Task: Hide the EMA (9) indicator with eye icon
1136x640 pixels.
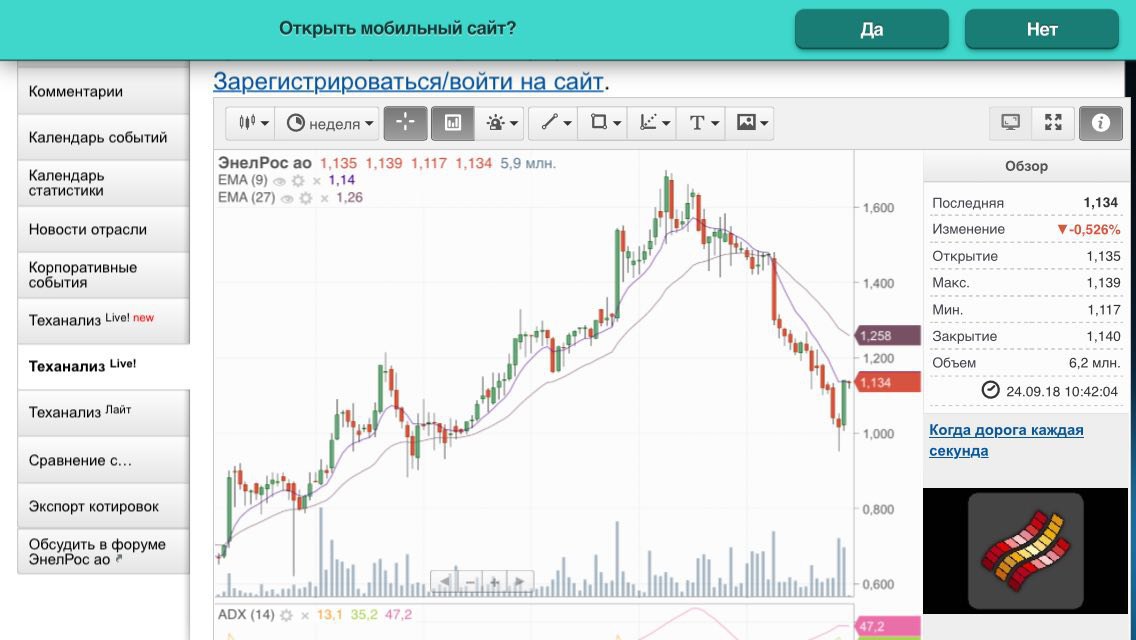Action: tap(279, 181)
